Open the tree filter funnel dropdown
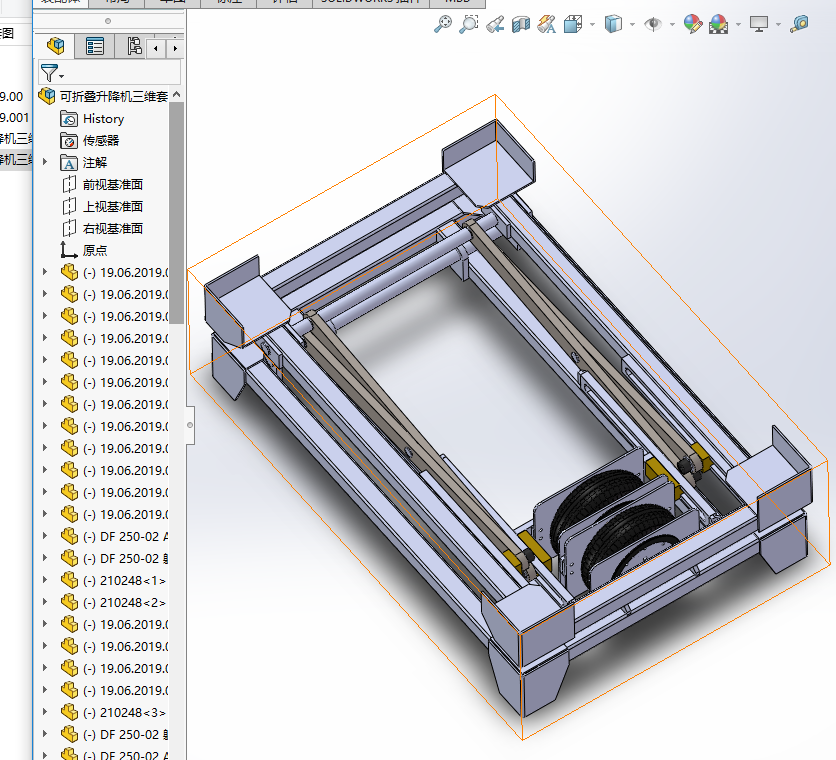The width and height of the screenshot is (836, 760). click(x=51, y=72)
